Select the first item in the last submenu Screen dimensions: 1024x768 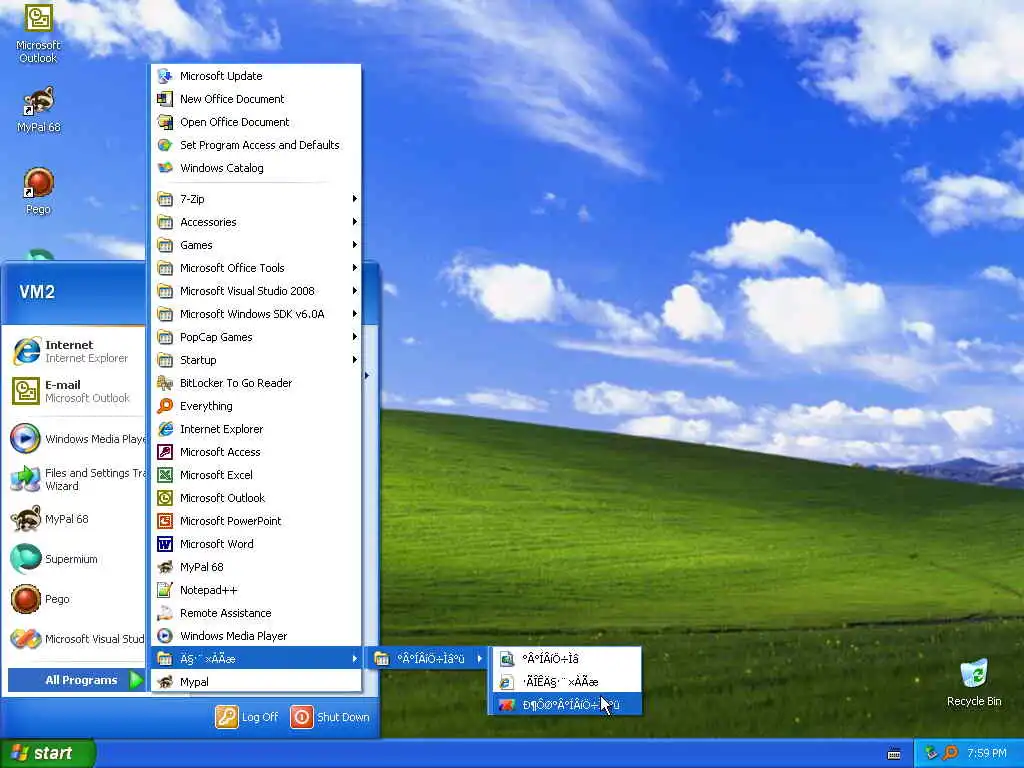click(567, 659)
